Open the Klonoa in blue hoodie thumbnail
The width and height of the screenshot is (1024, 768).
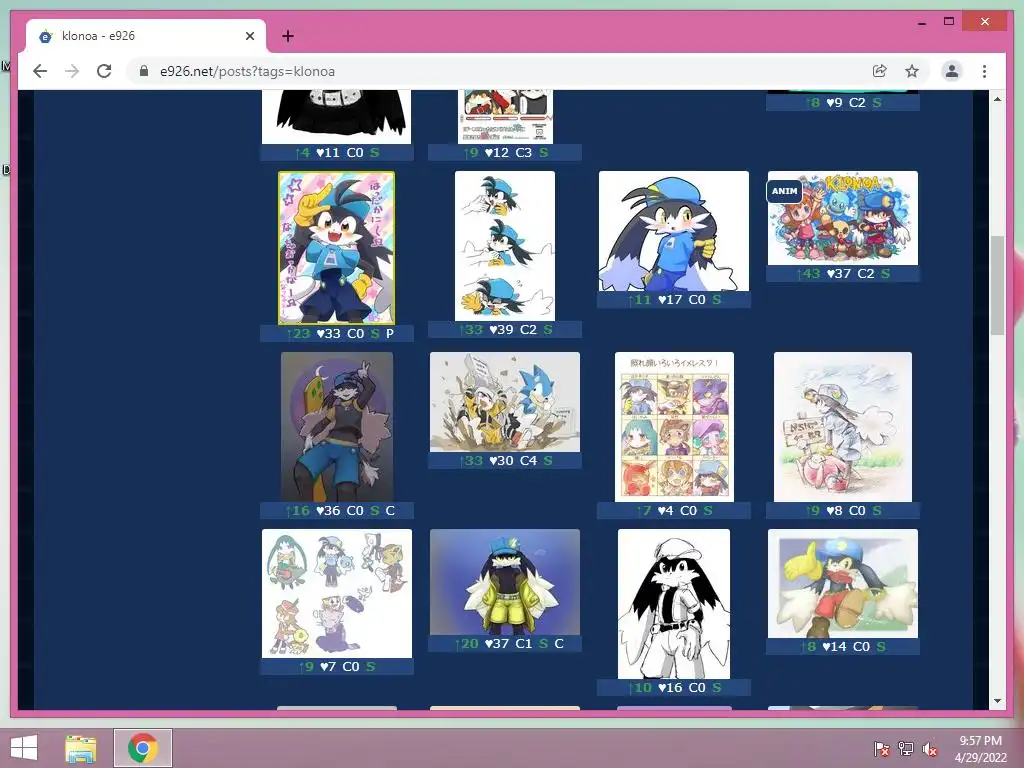click(x=674, y=231)
